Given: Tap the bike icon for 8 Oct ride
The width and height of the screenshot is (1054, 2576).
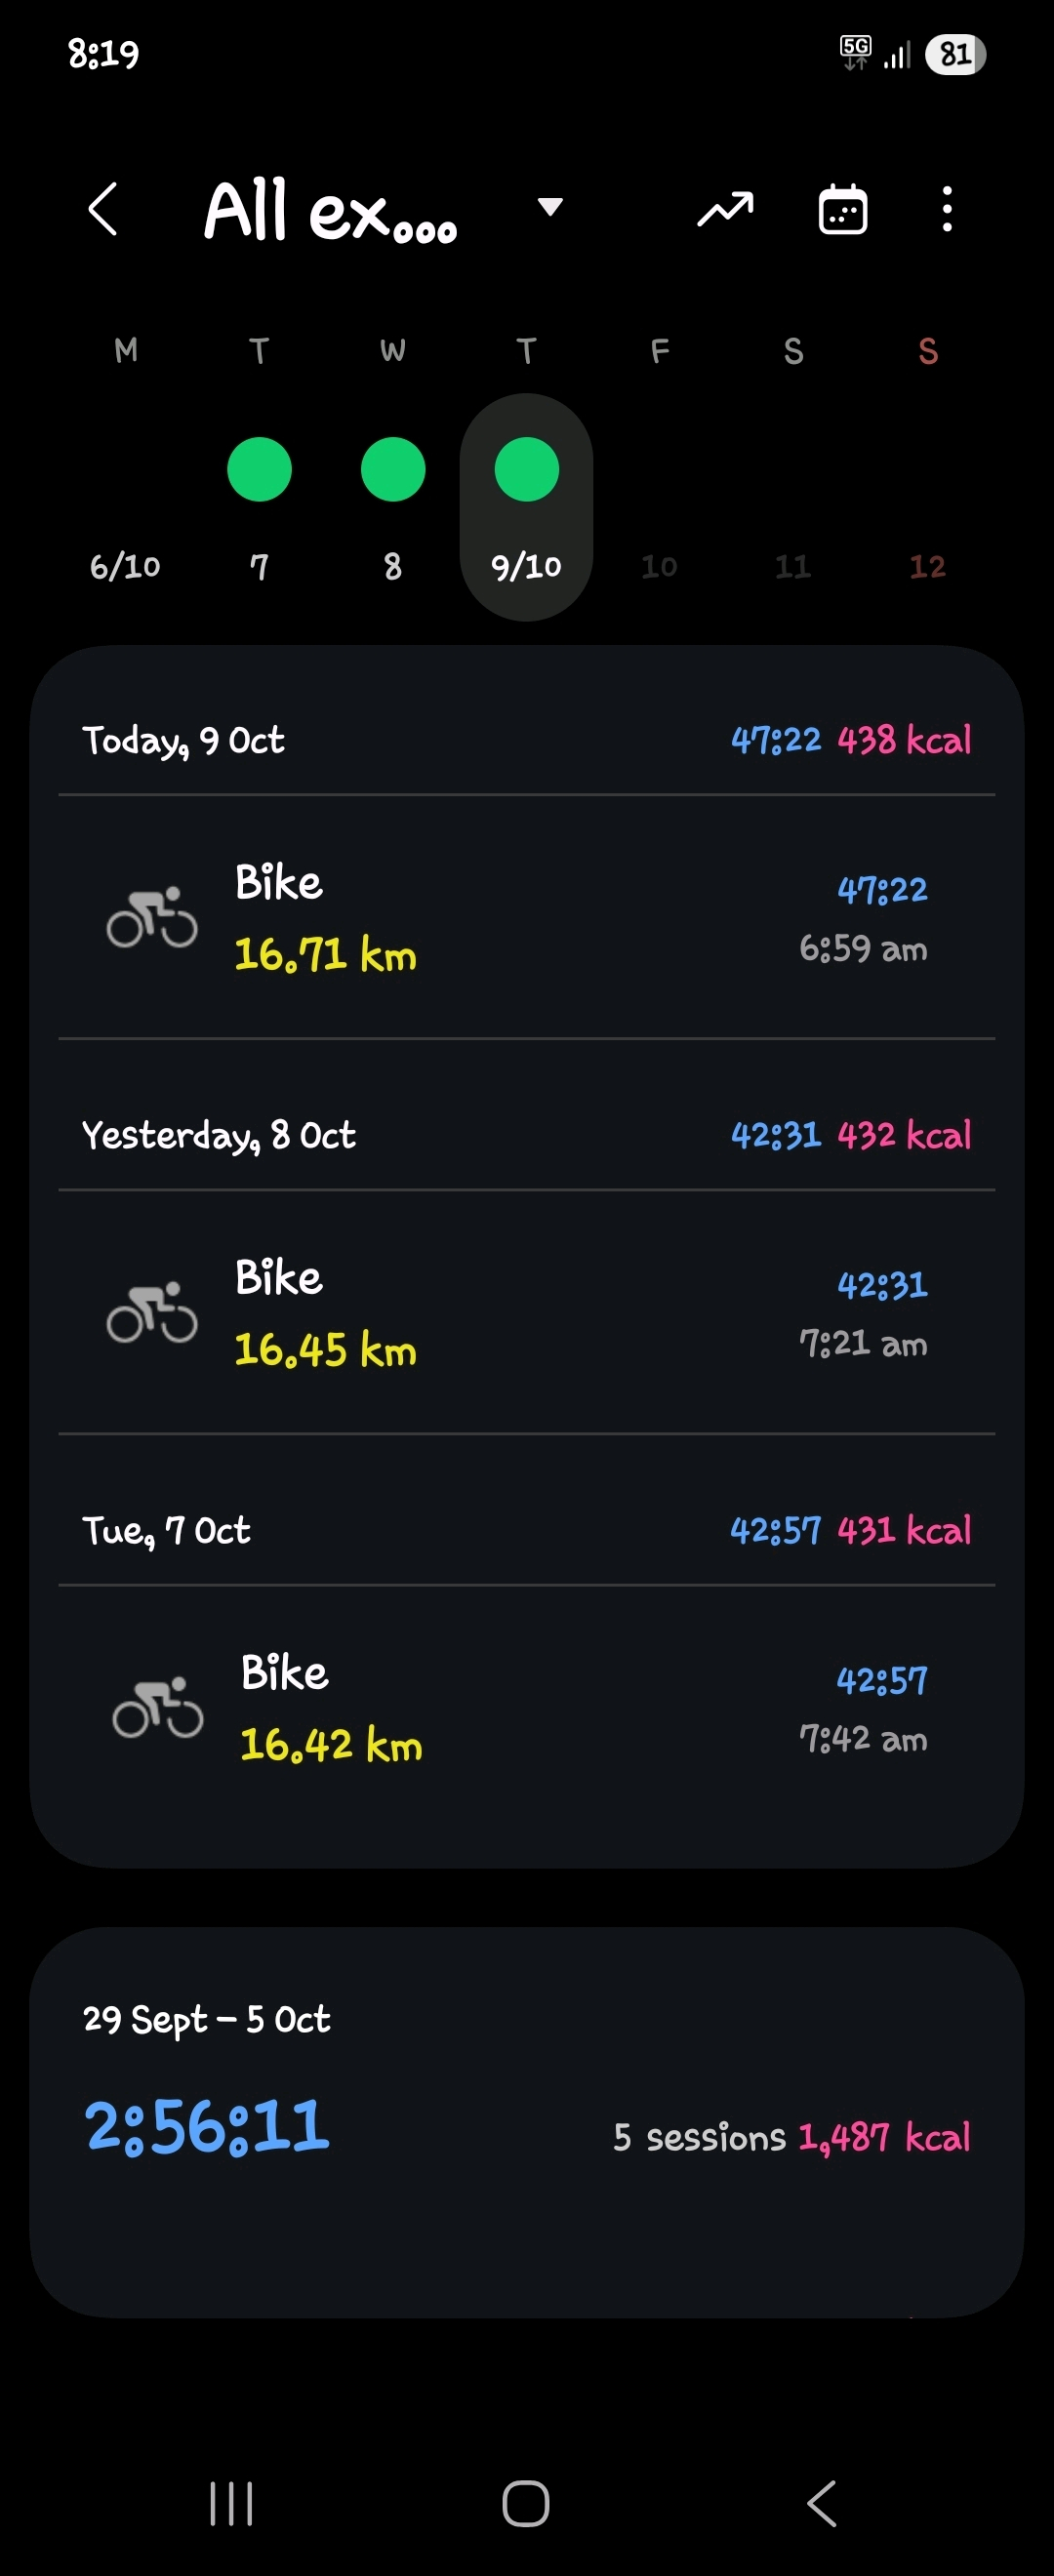Looking at the screenshot, I should (152, 1312).
